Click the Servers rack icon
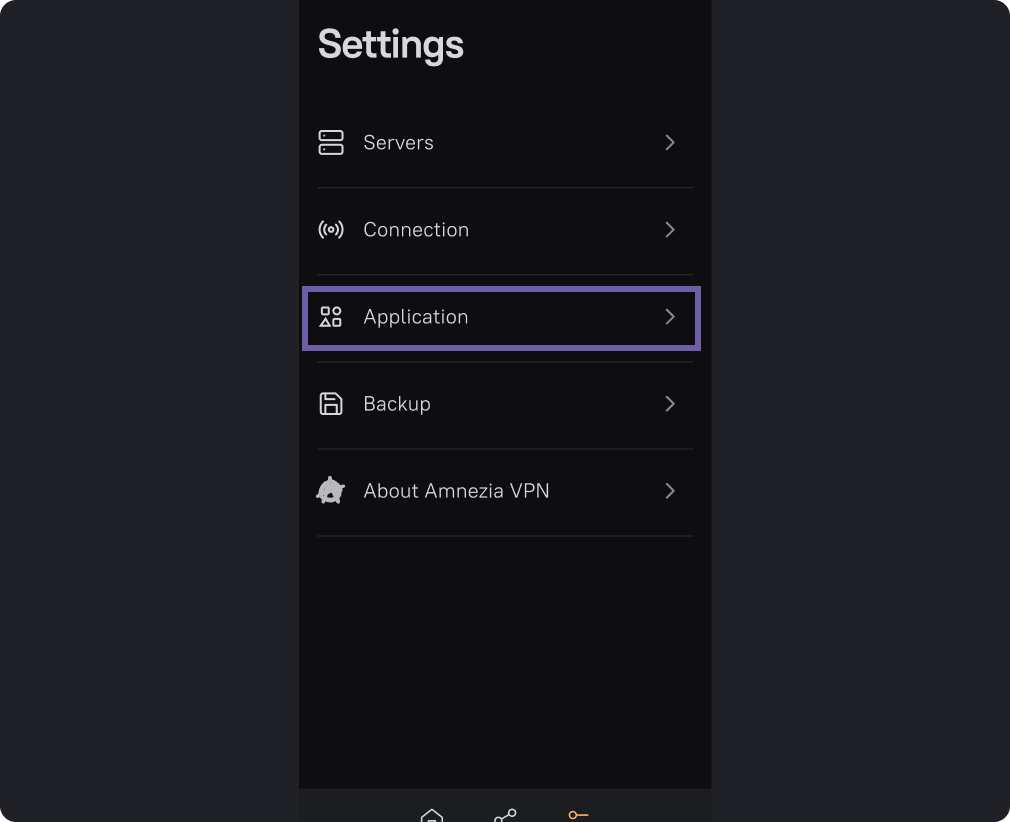The width and height of the screenshot is (1010, 822). click(331, 143)
